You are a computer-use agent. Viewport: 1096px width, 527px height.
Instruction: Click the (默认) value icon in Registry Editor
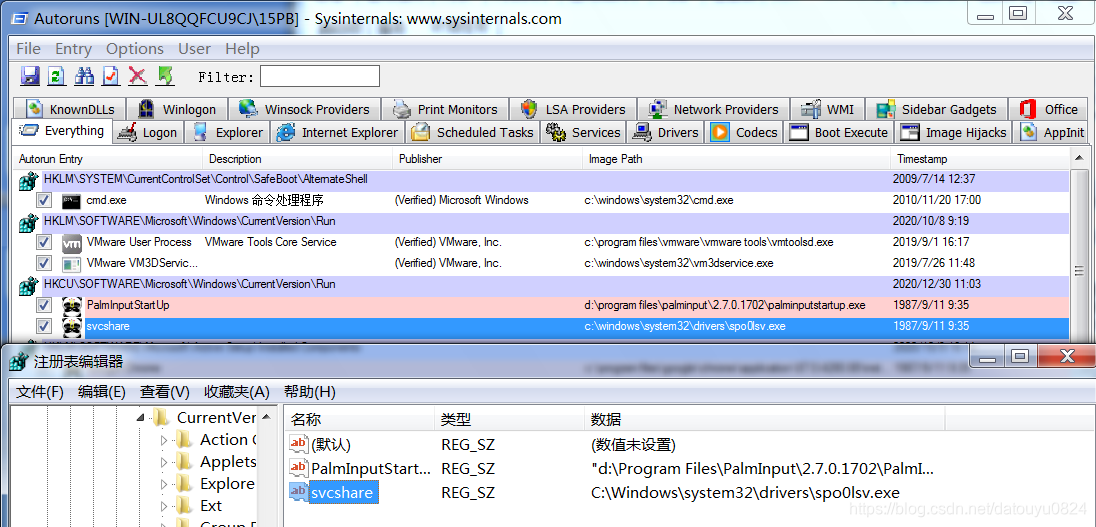(299, 444)
